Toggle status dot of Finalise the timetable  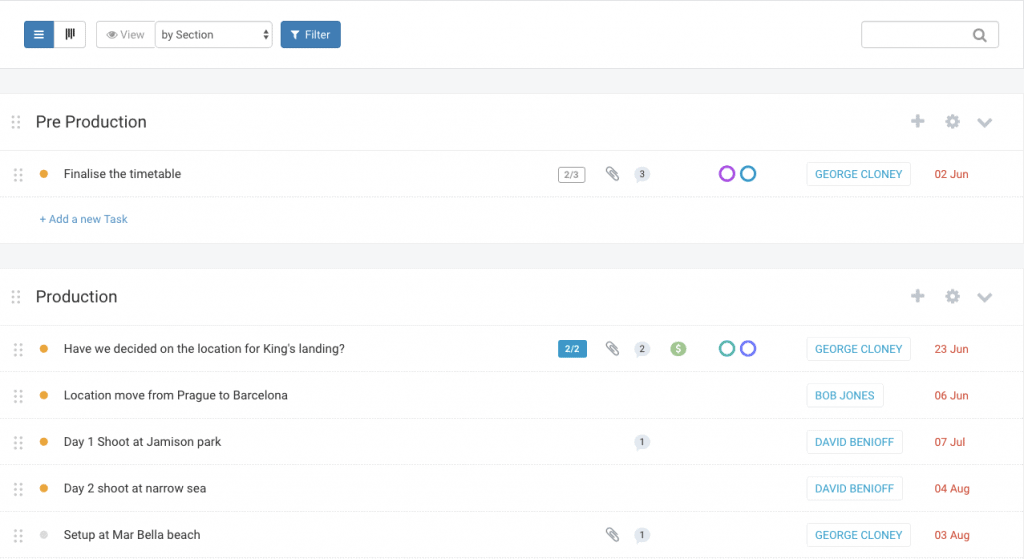pos(44,174)
